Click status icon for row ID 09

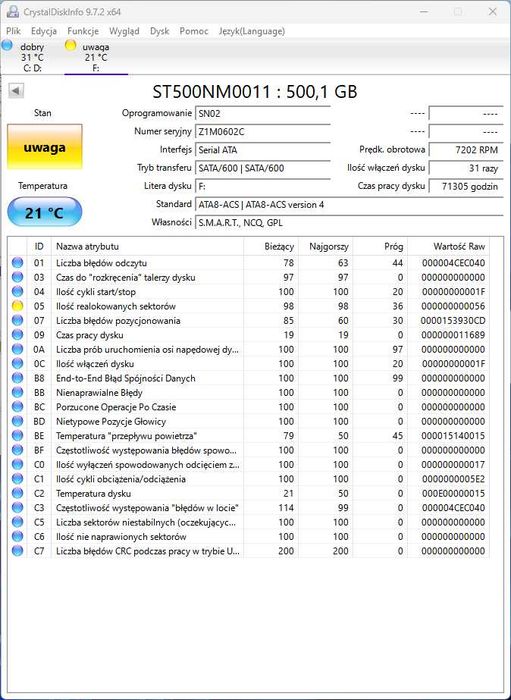17,335
